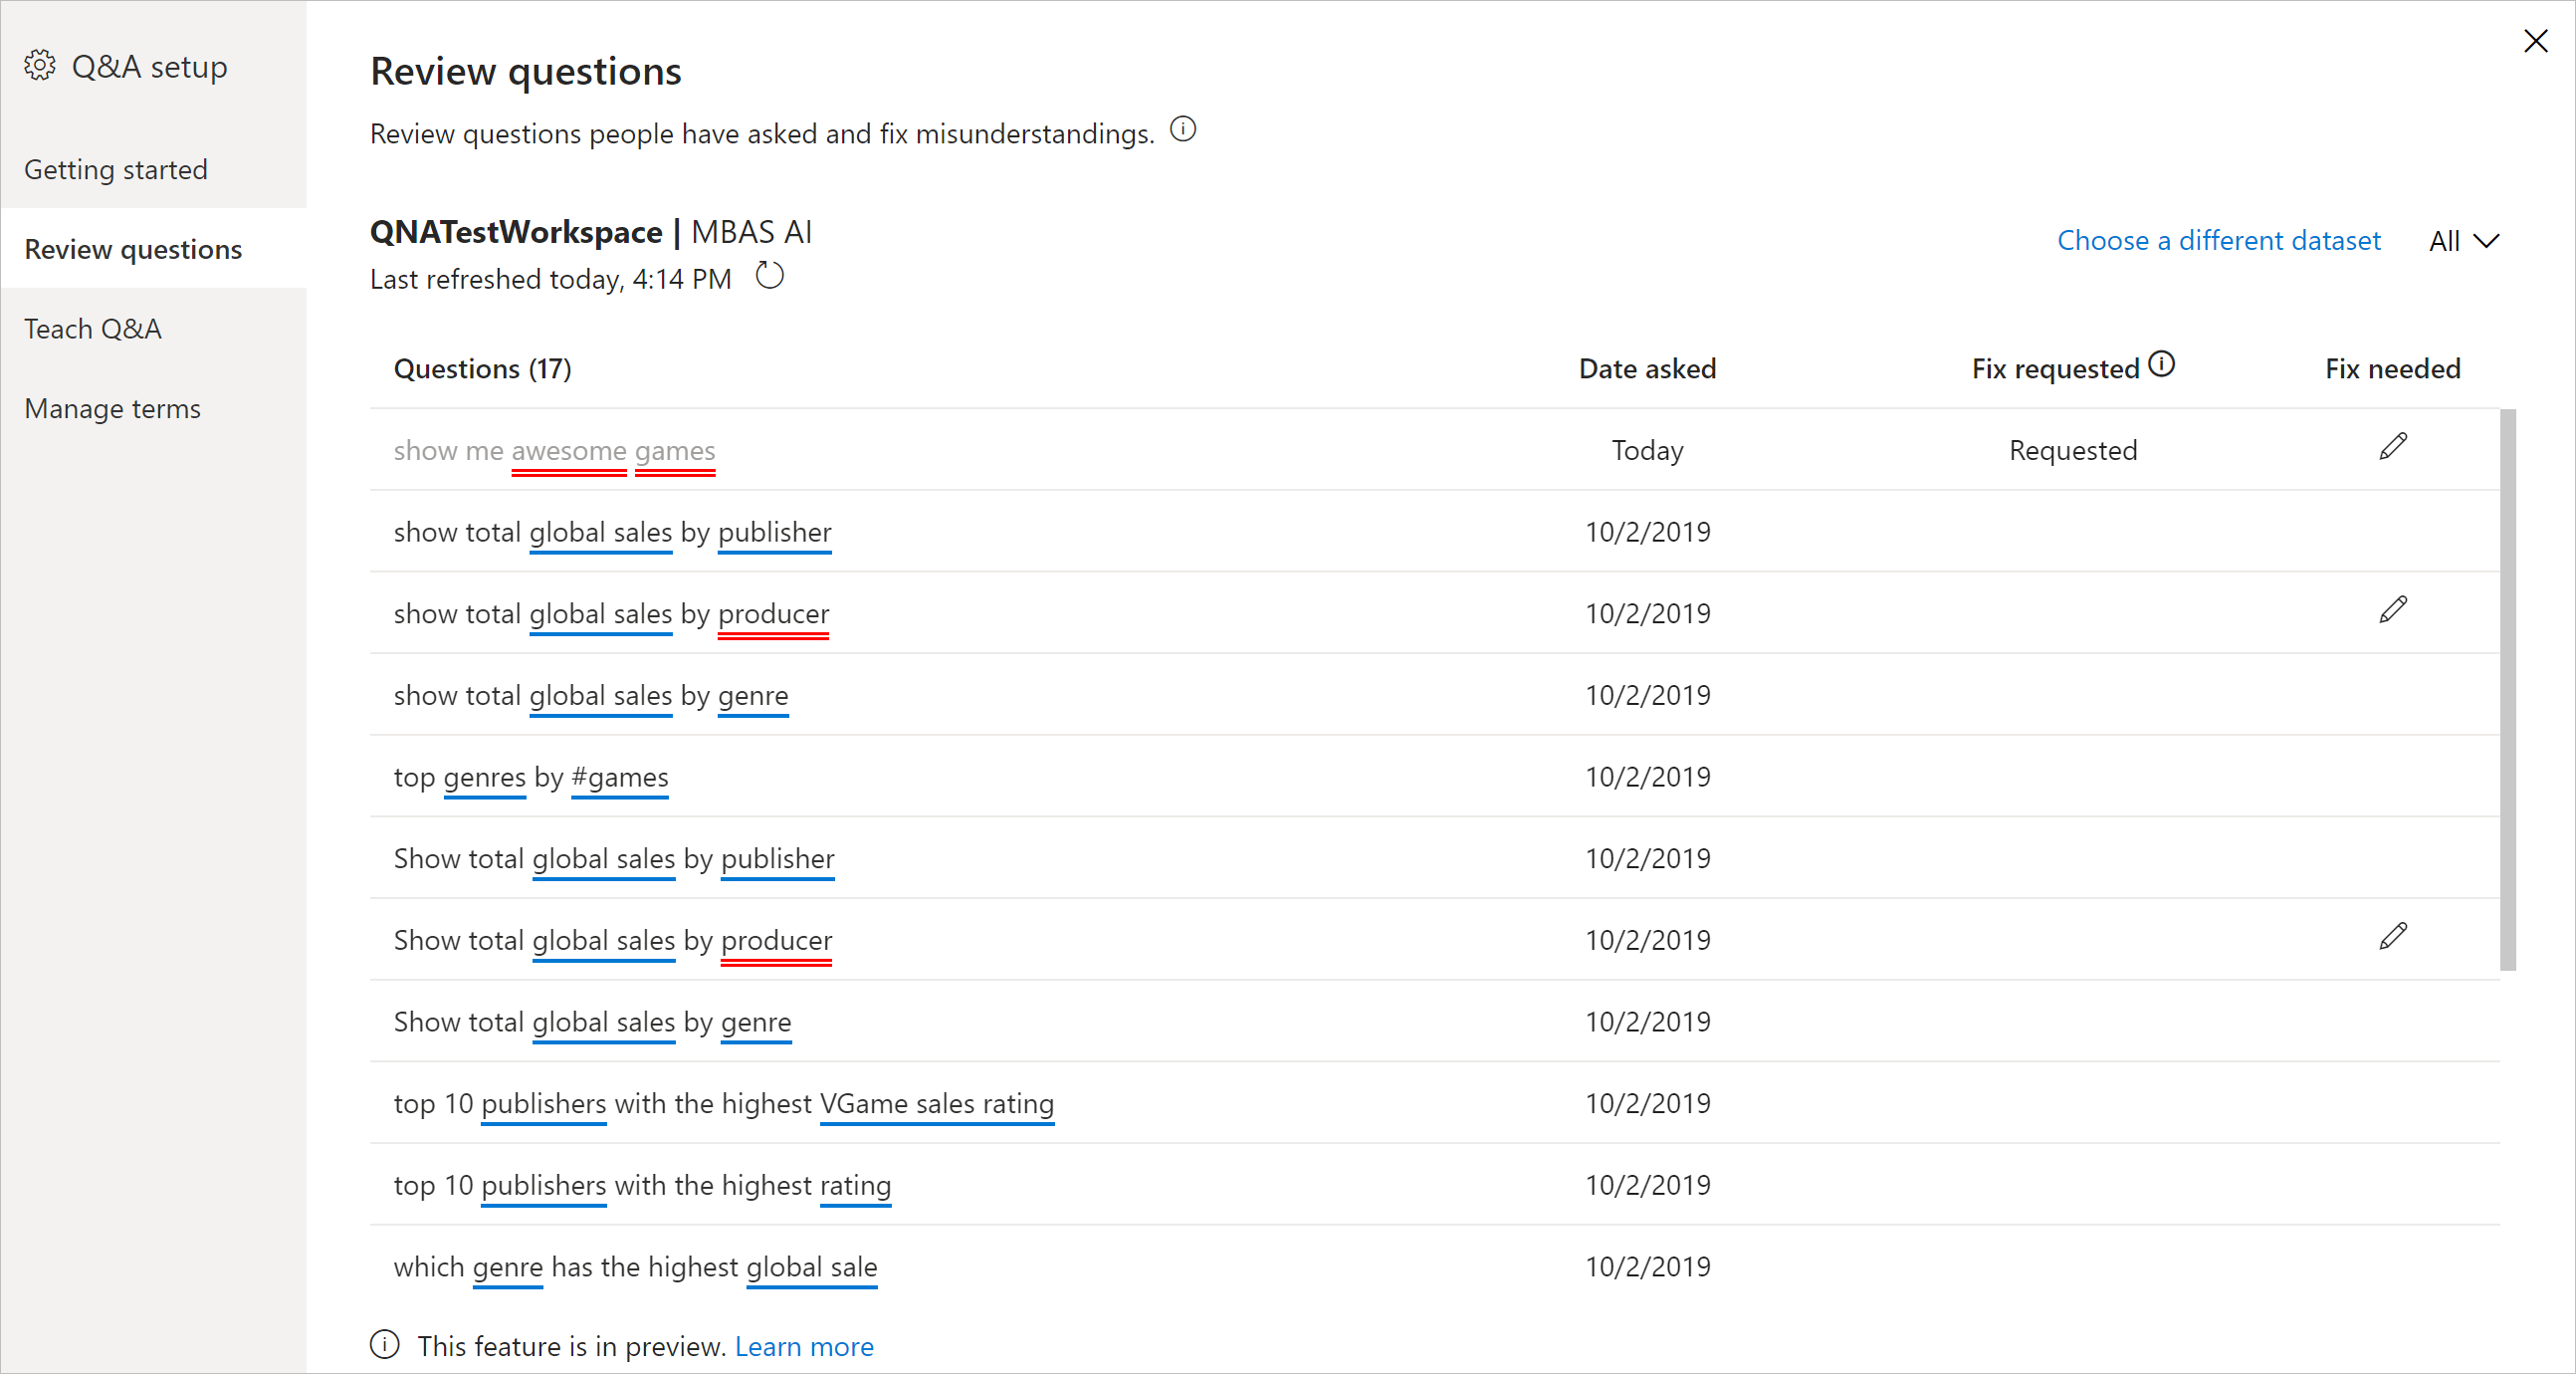Select the Review questions tab
This screenshot has width=2576, height=1374.
point(133,249)
